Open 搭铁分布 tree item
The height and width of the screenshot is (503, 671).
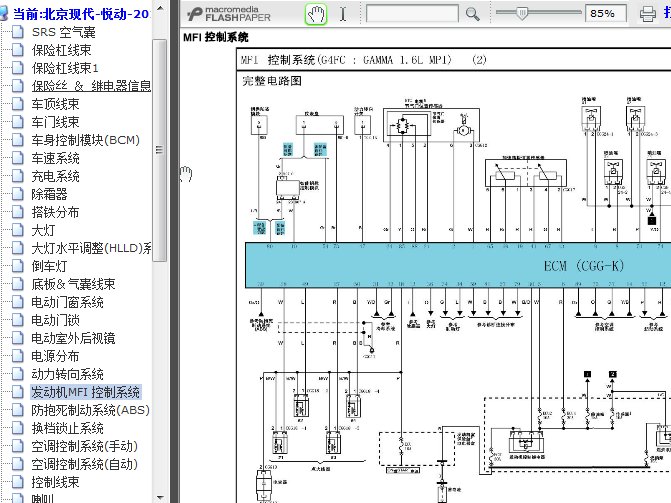55,212
